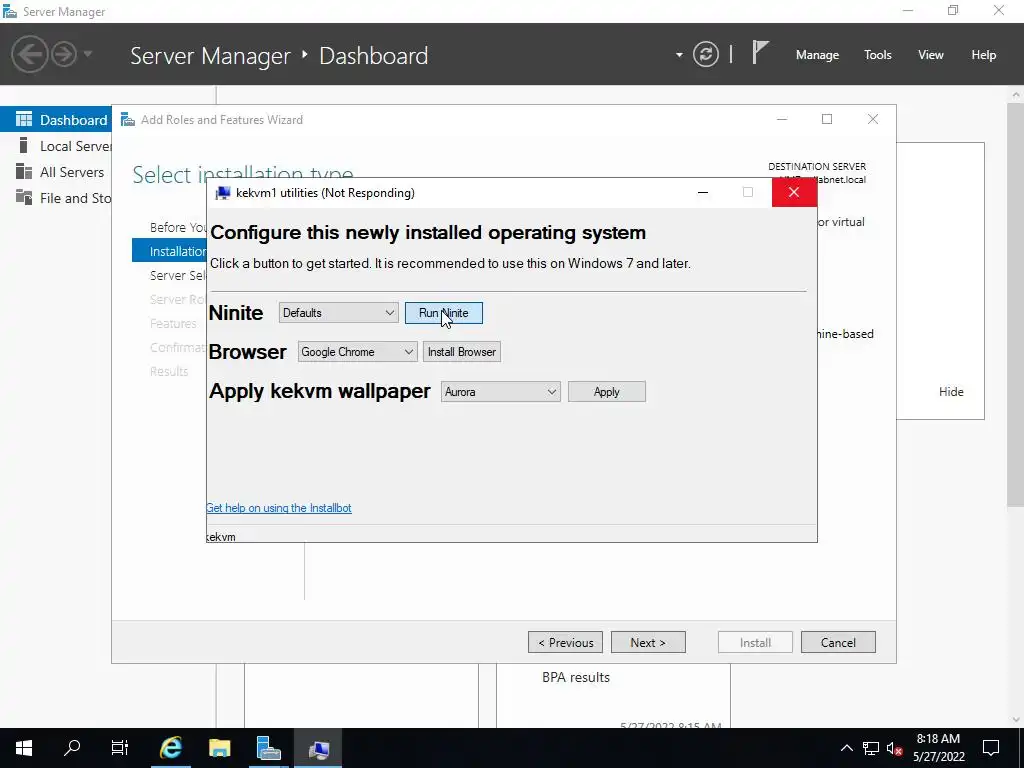Screen dimensions: 1024x768
Task: Select All Servers in the left pane
Action: point(56,172)
